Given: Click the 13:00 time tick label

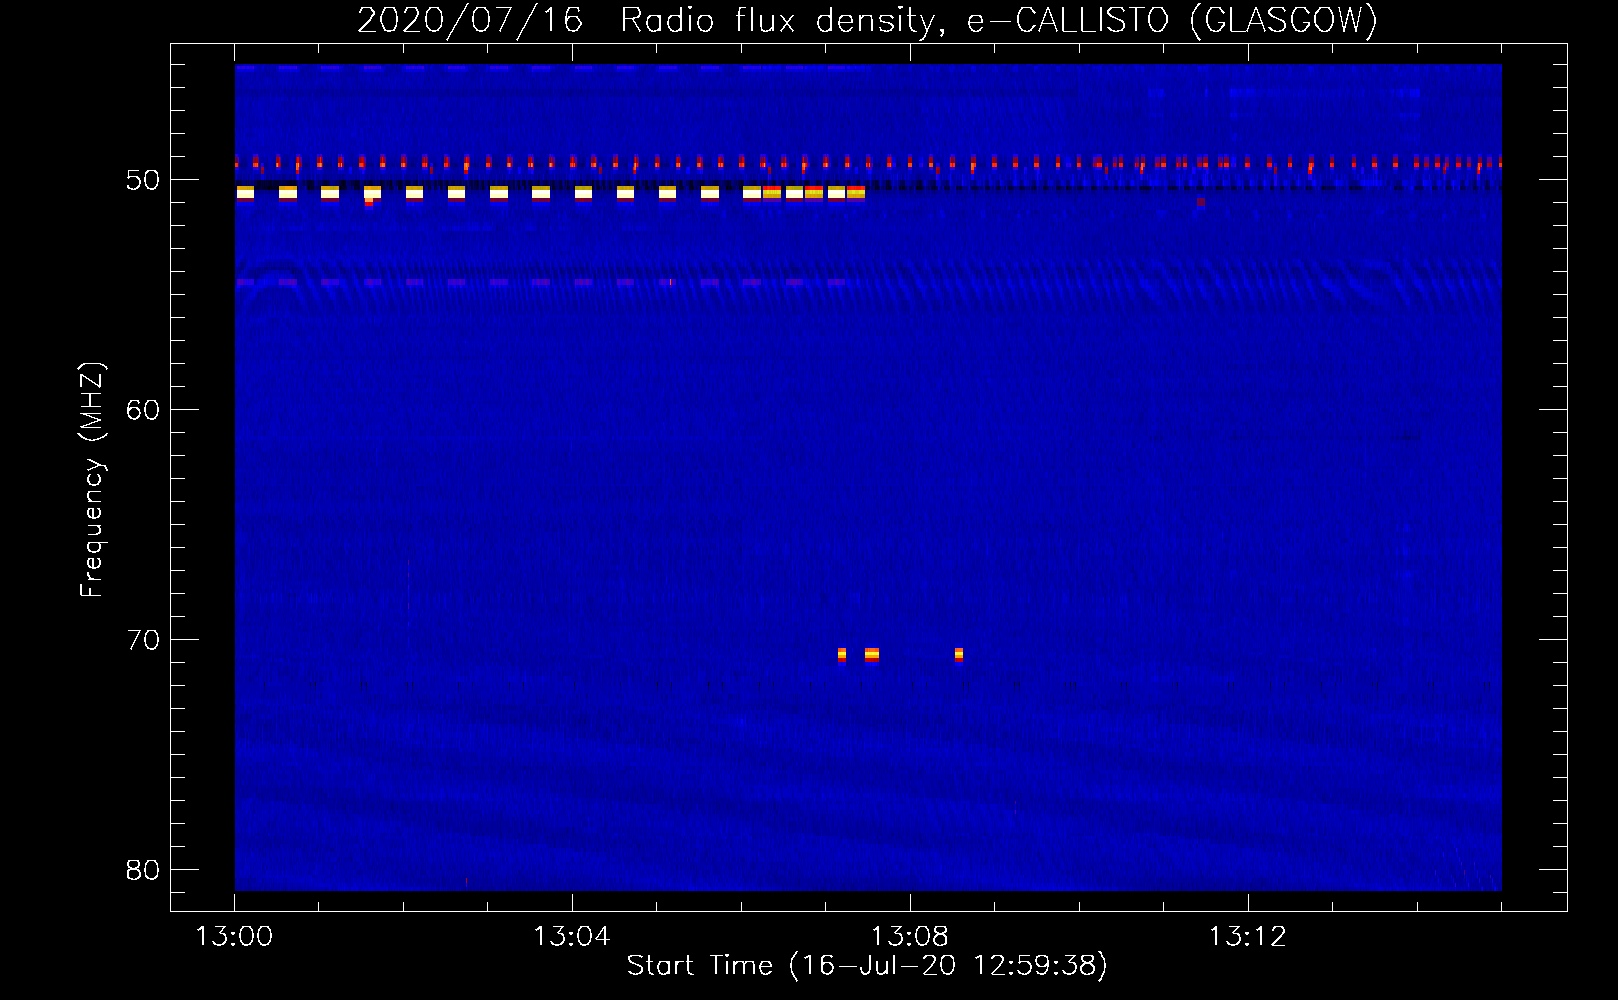Looking at the screenshot, I should point(234,937).
